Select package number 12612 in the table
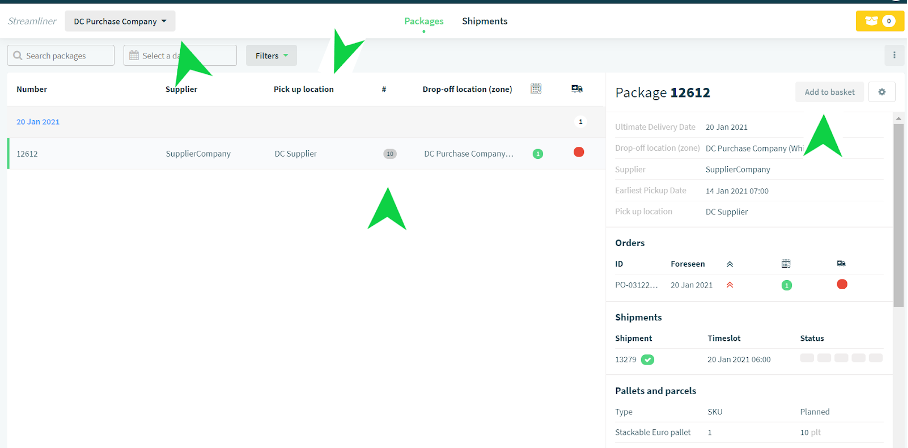This screenshot has width=908, height=448. [x=27, y=154]
